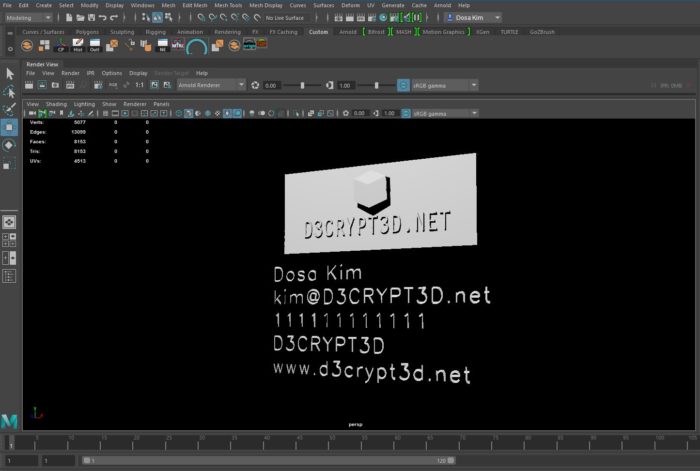
Task: Select the arrow Select tool
Action: (9, 73)
